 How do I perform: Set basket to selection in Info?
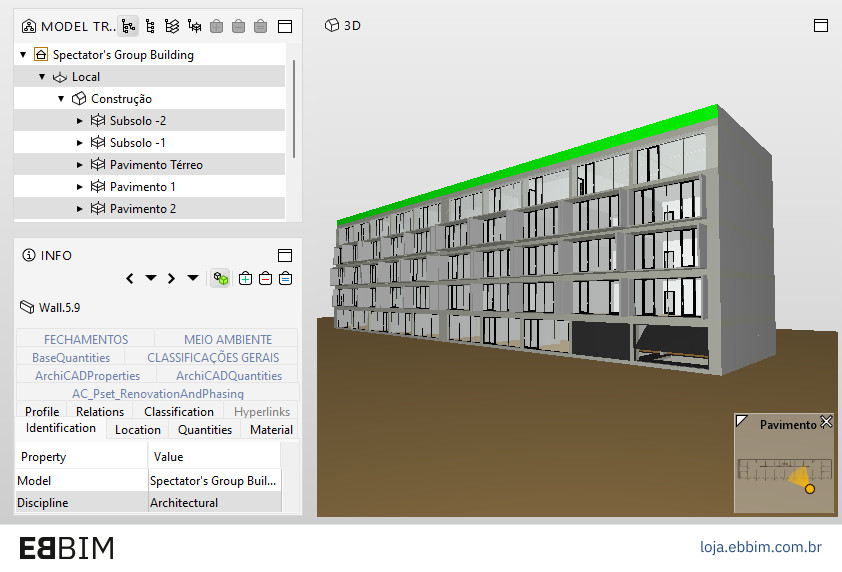pos(286,278)
